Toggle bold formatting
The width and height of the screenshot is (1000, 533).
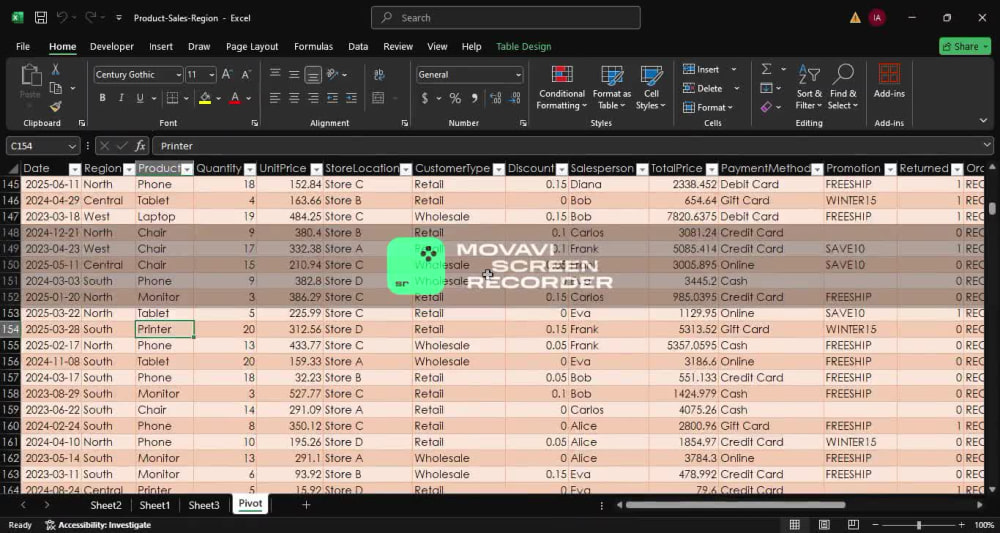tap(102, 98)
